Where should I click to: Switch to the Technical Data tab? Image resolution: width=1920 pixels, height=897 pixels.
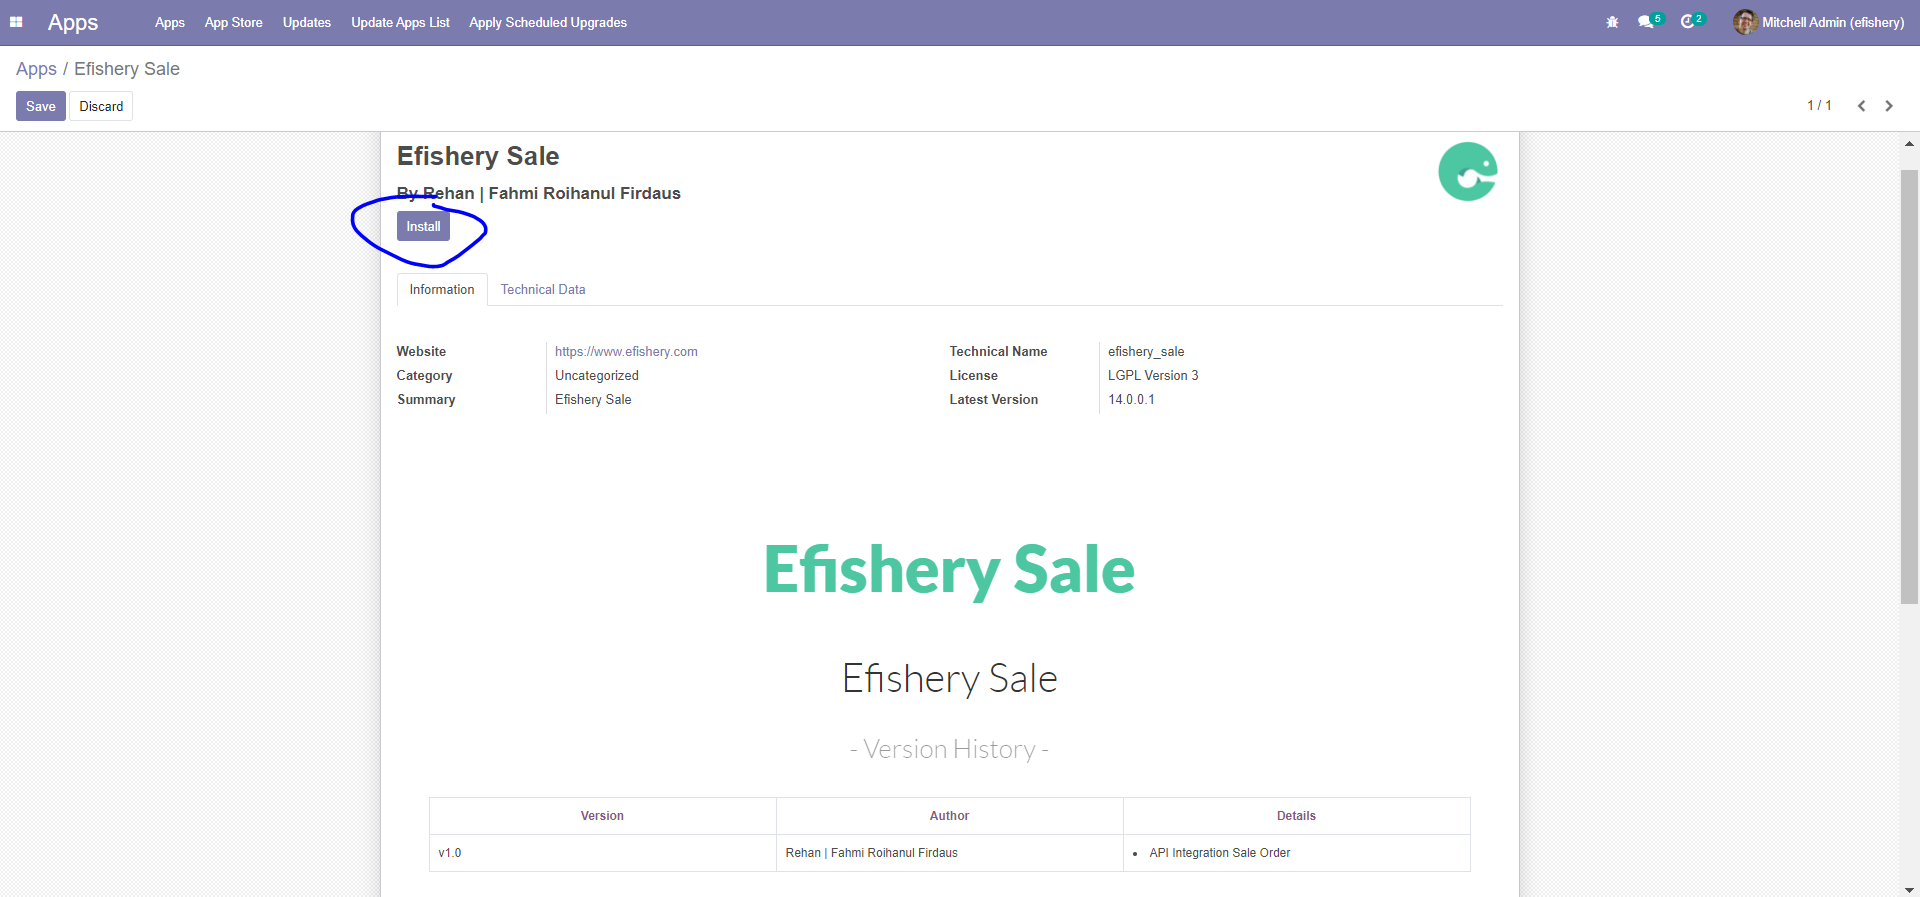click(543, 290)
